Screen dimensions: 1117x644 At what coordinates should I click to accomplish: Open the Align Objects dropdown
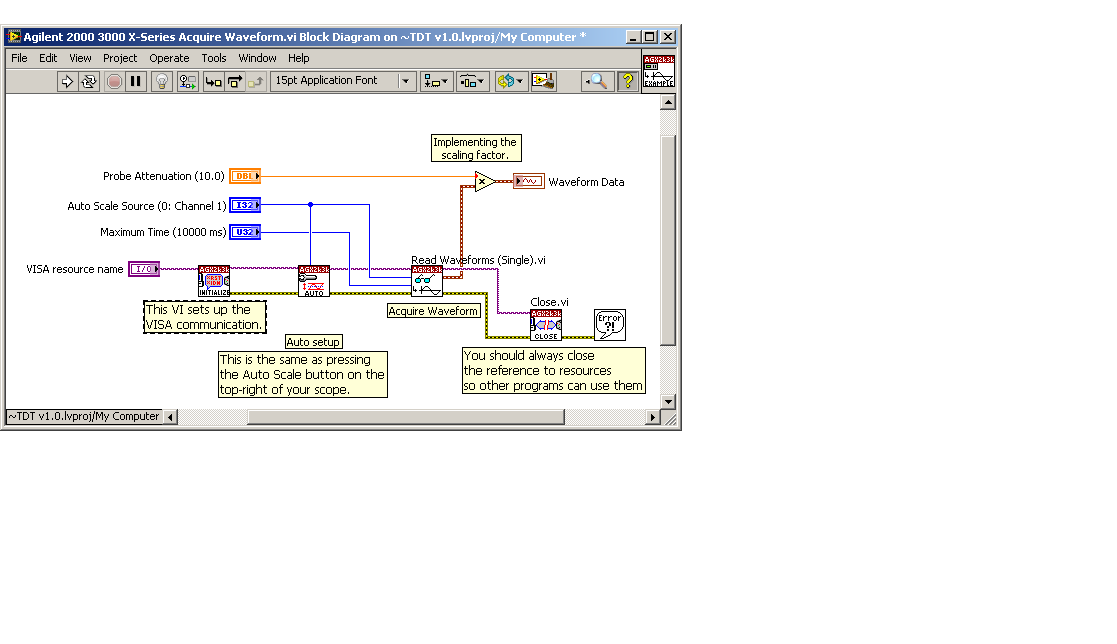tap(435, 82)
